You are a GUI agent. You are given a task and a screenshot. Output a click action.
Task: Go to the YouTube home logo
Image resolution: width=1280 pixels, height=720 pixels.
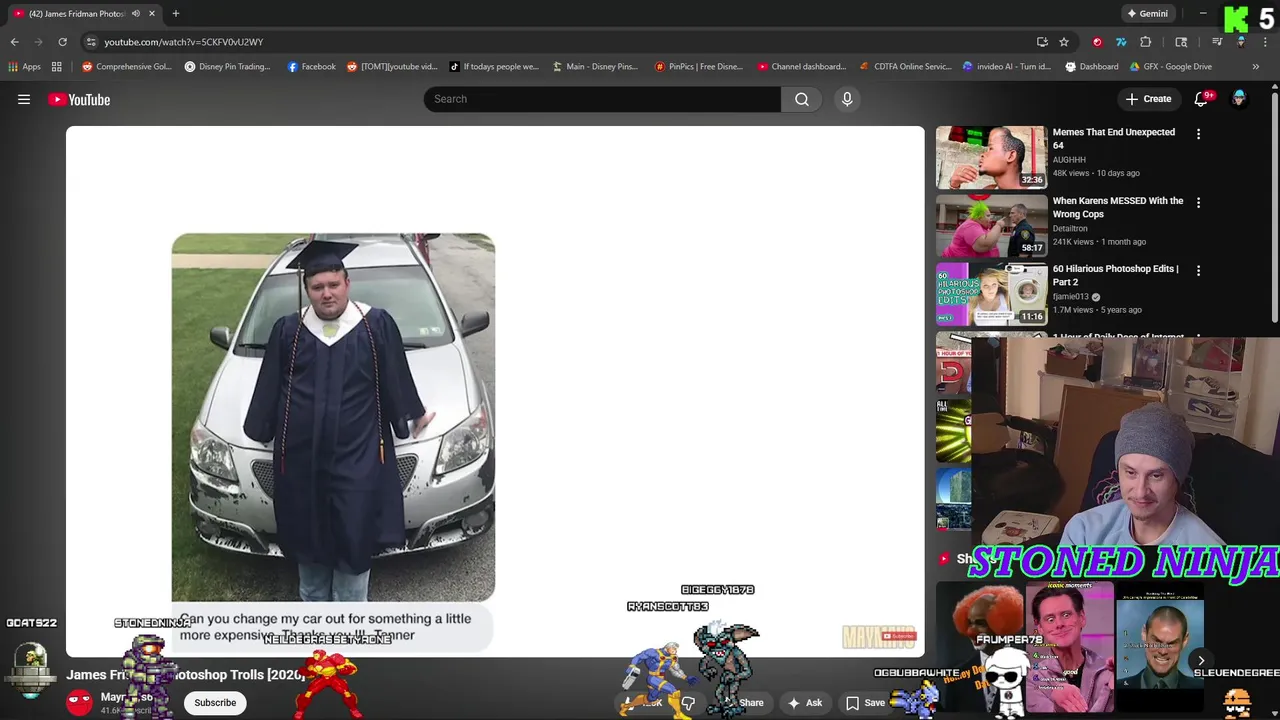click(79, 99)
